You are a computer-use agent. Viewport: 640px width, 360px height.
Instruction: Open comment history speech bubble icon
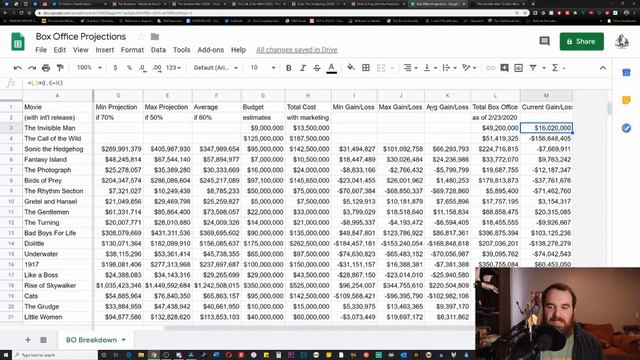pos(544,41)
